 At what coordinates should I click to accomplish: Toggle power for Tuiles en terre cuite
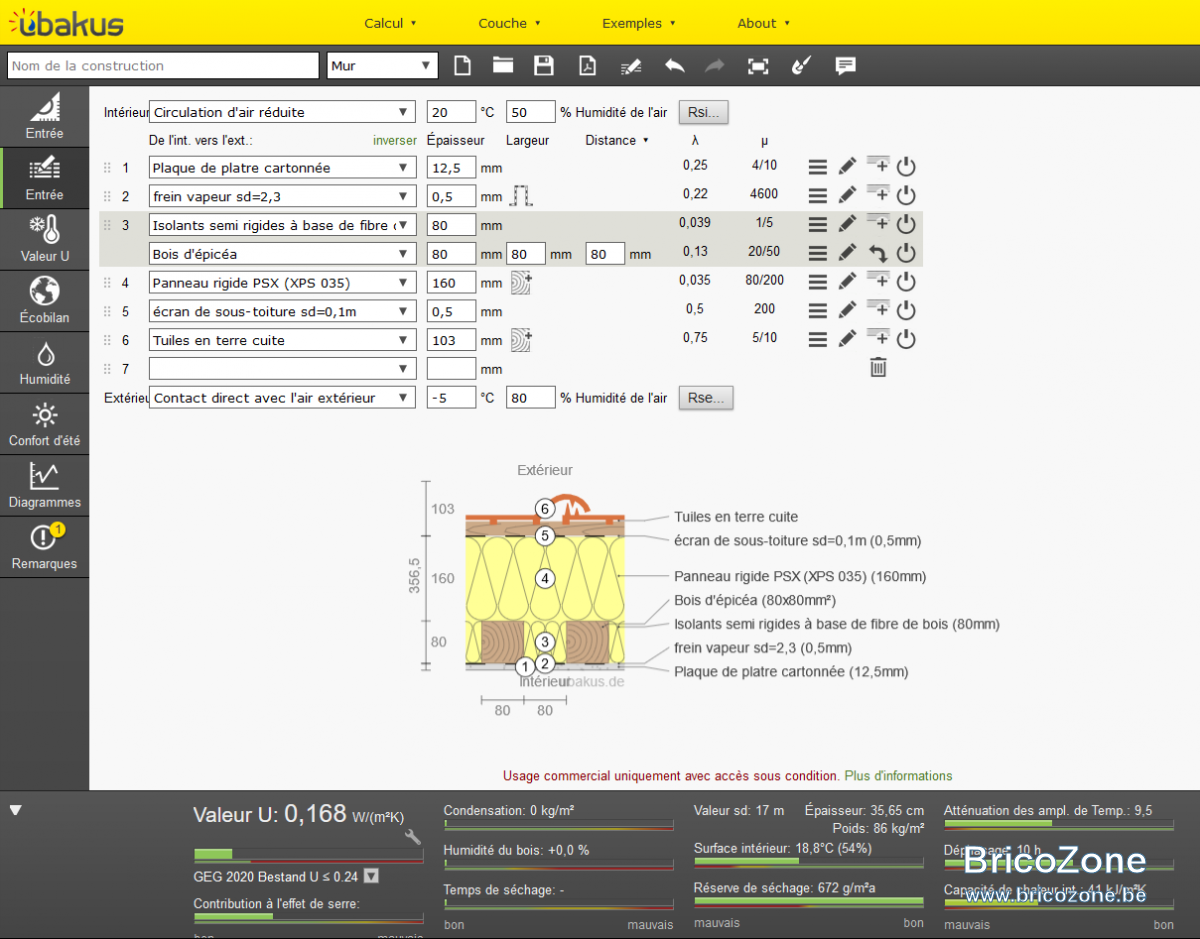(x=906, y=340)
